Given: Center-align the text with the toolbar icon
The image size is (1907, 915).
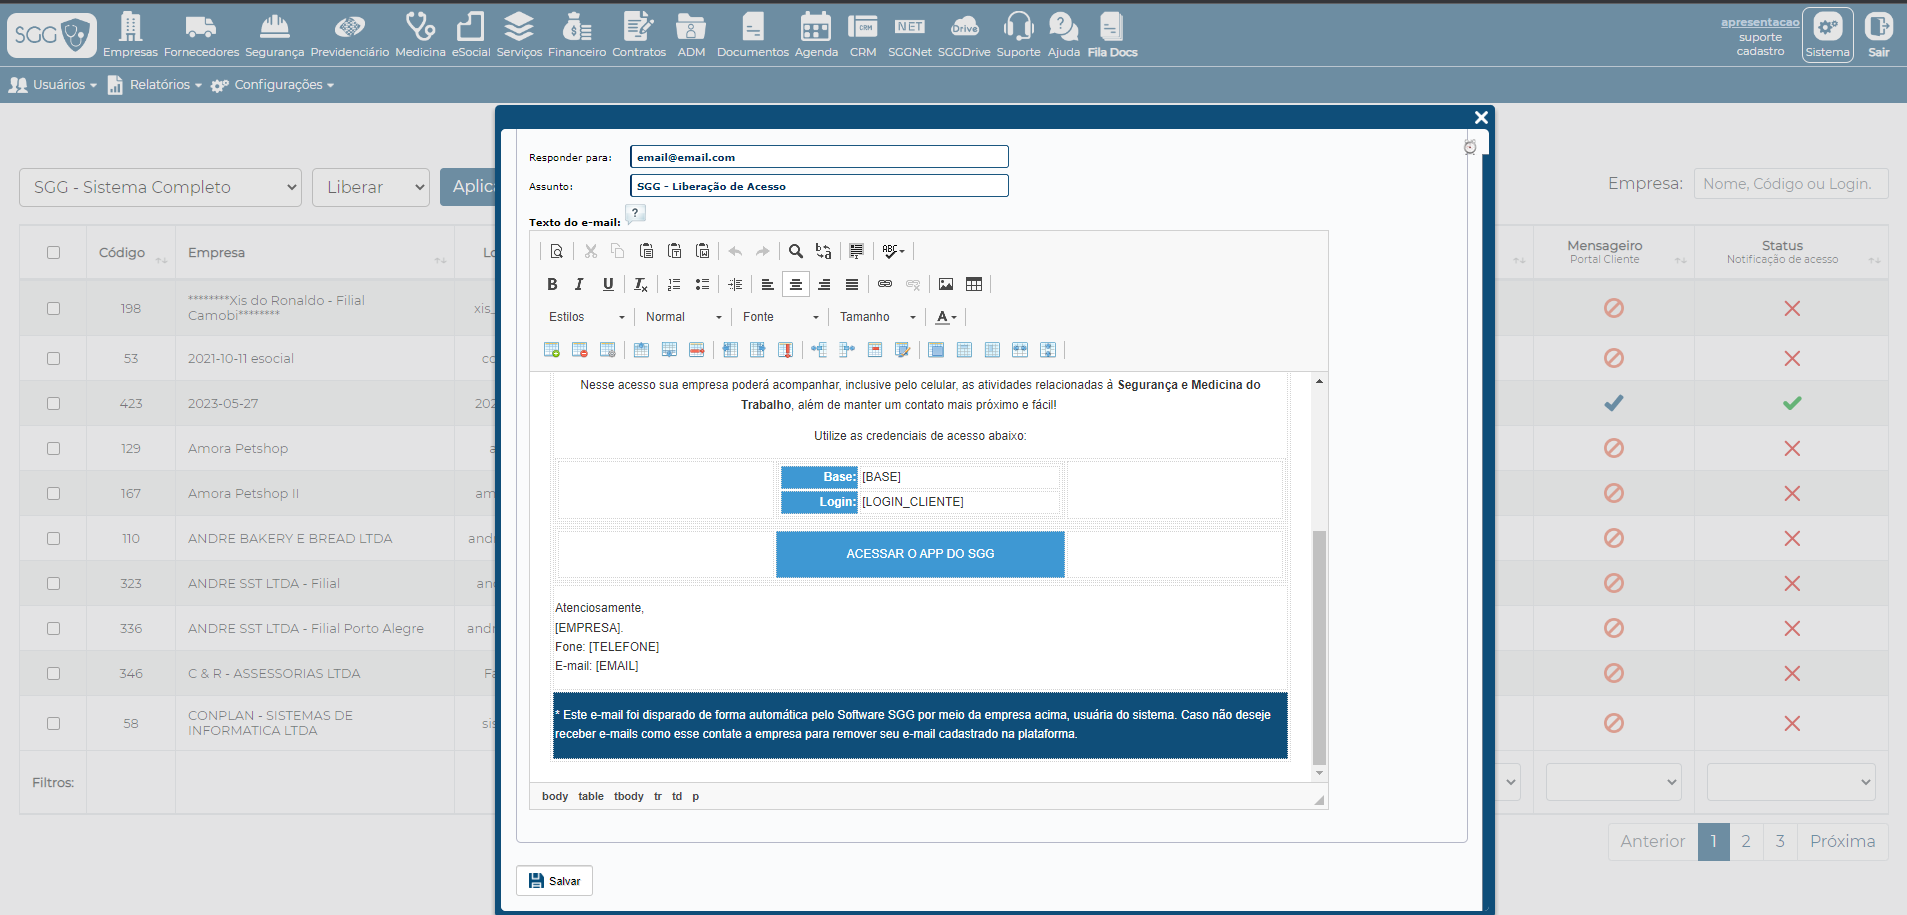Looking at the screenshot, I should [796, 285].
